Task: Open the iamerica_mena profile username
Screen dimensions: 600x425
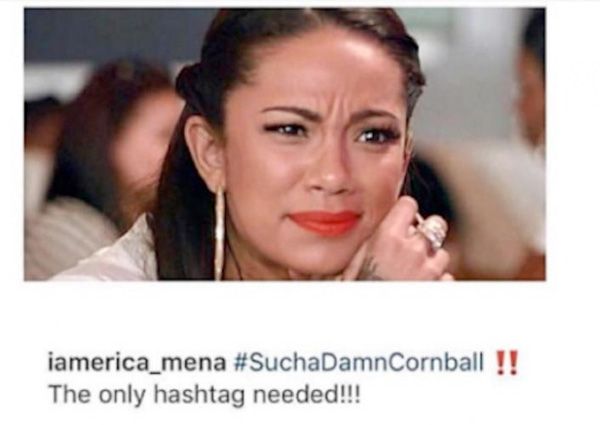Action: pyautogui.click(x=137, y=363)
